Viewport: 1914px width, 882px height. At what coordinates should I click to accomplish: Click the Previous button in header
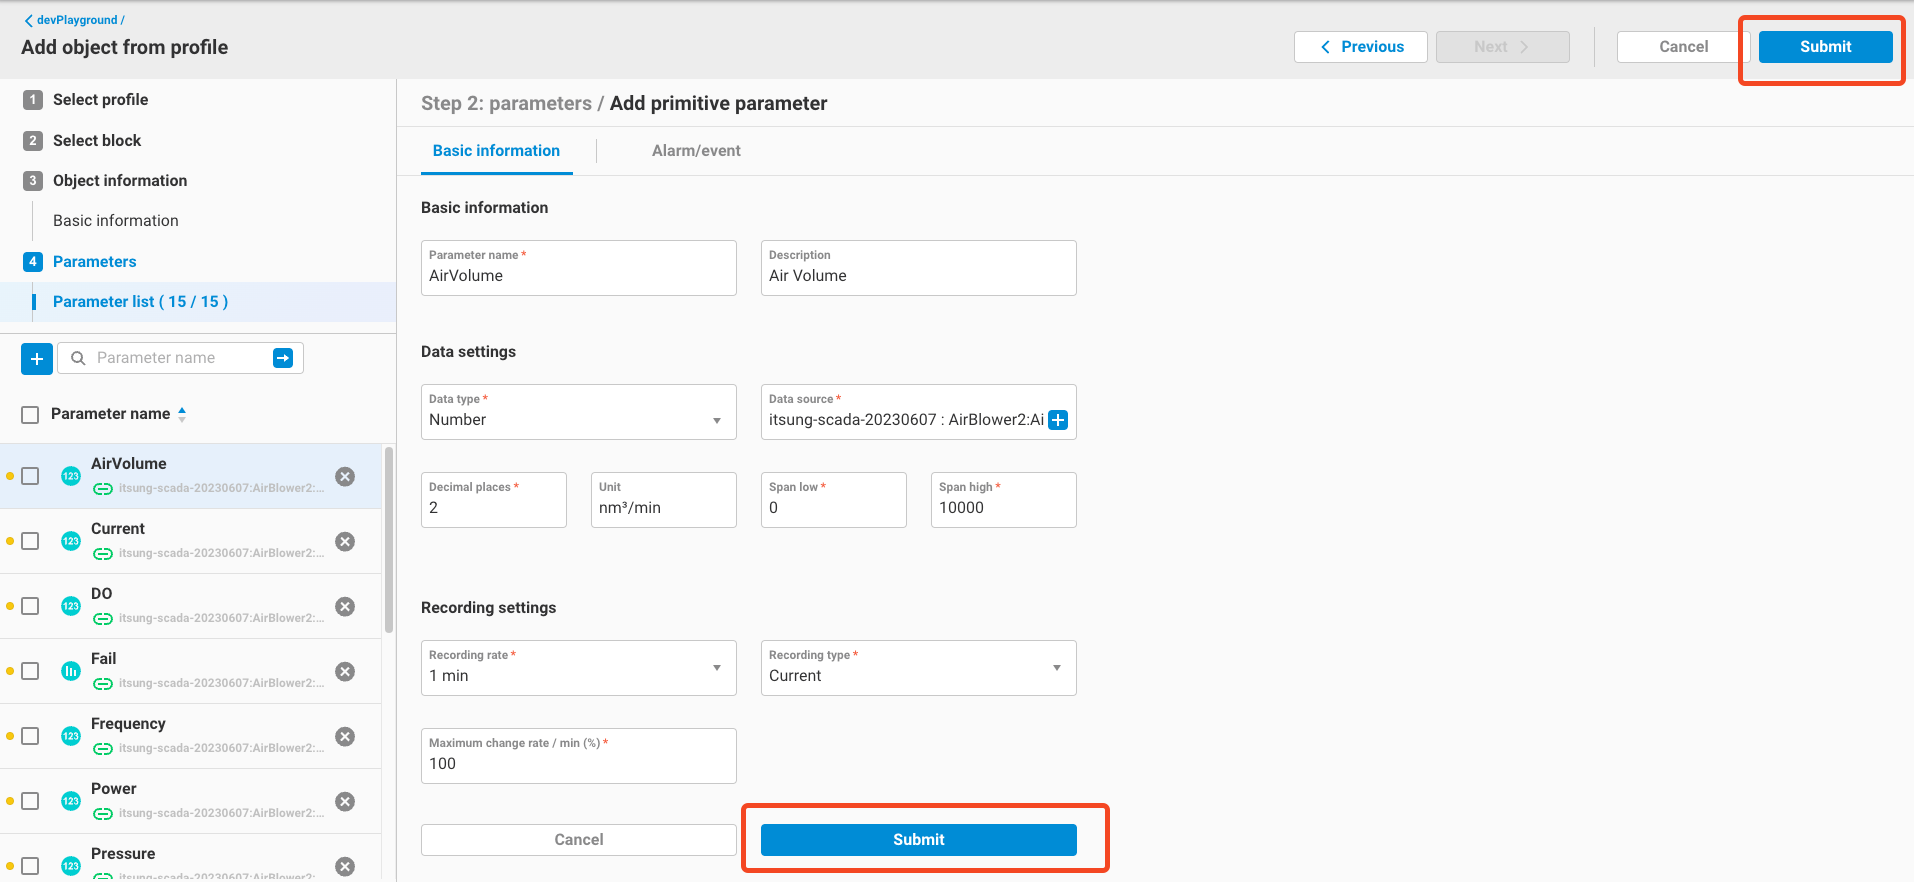[x=1360, y=47]
